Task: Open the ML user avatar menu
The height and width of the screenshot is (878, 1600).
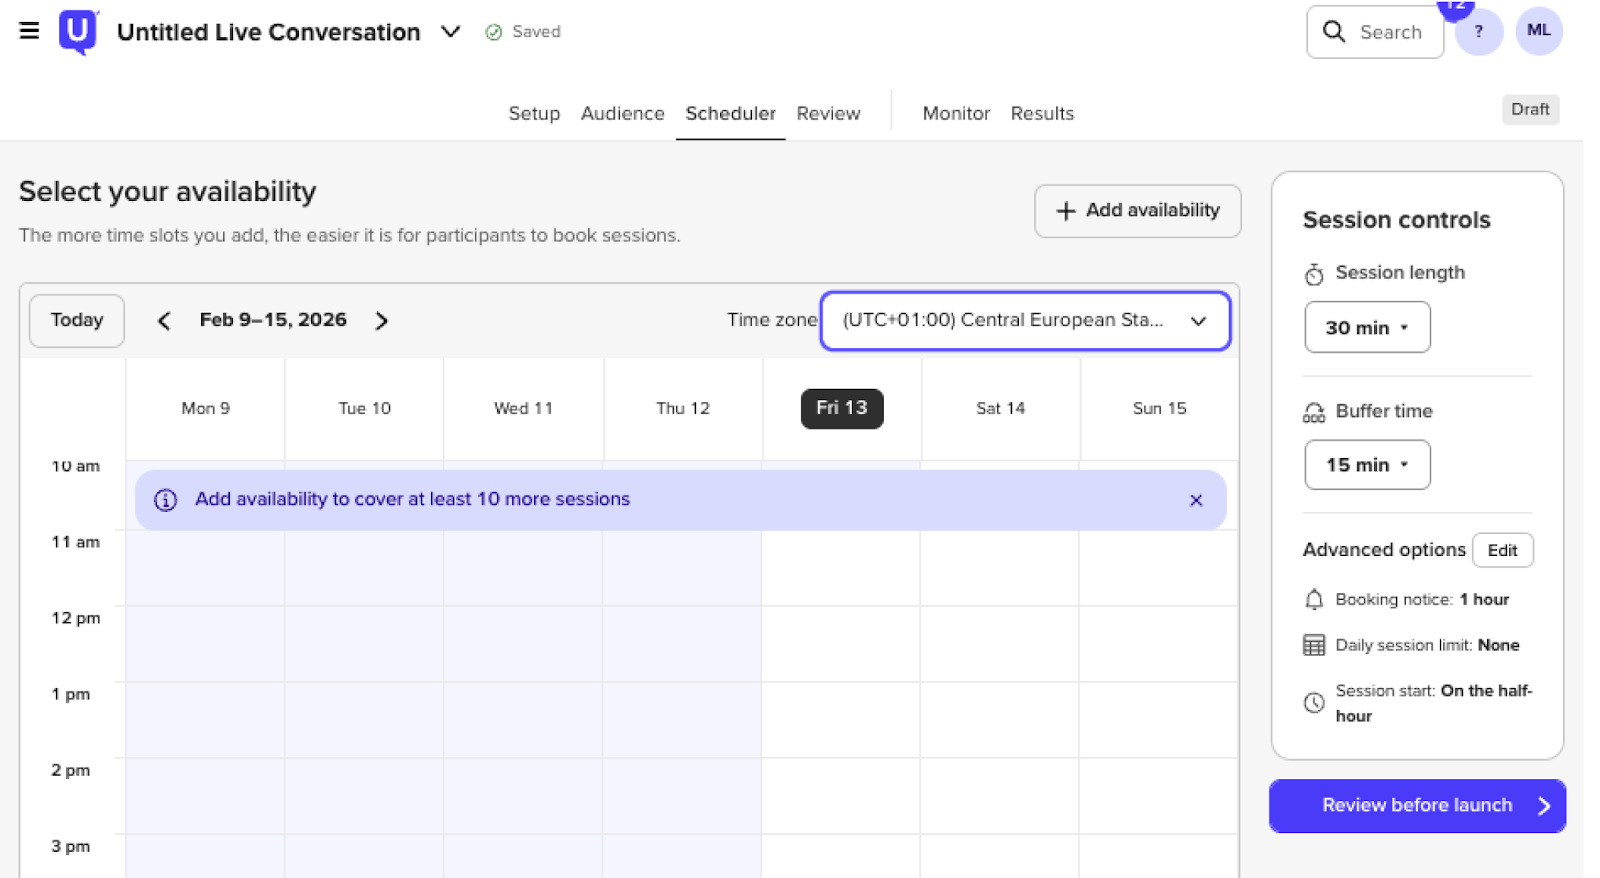Action: (x=1538, y=31)
